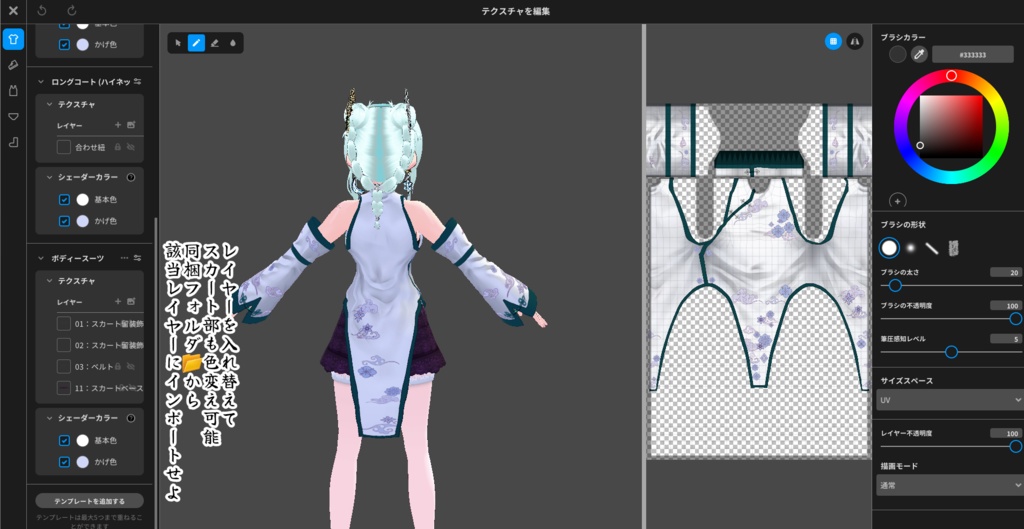Click the brush size value field 20

(1006, 272)
